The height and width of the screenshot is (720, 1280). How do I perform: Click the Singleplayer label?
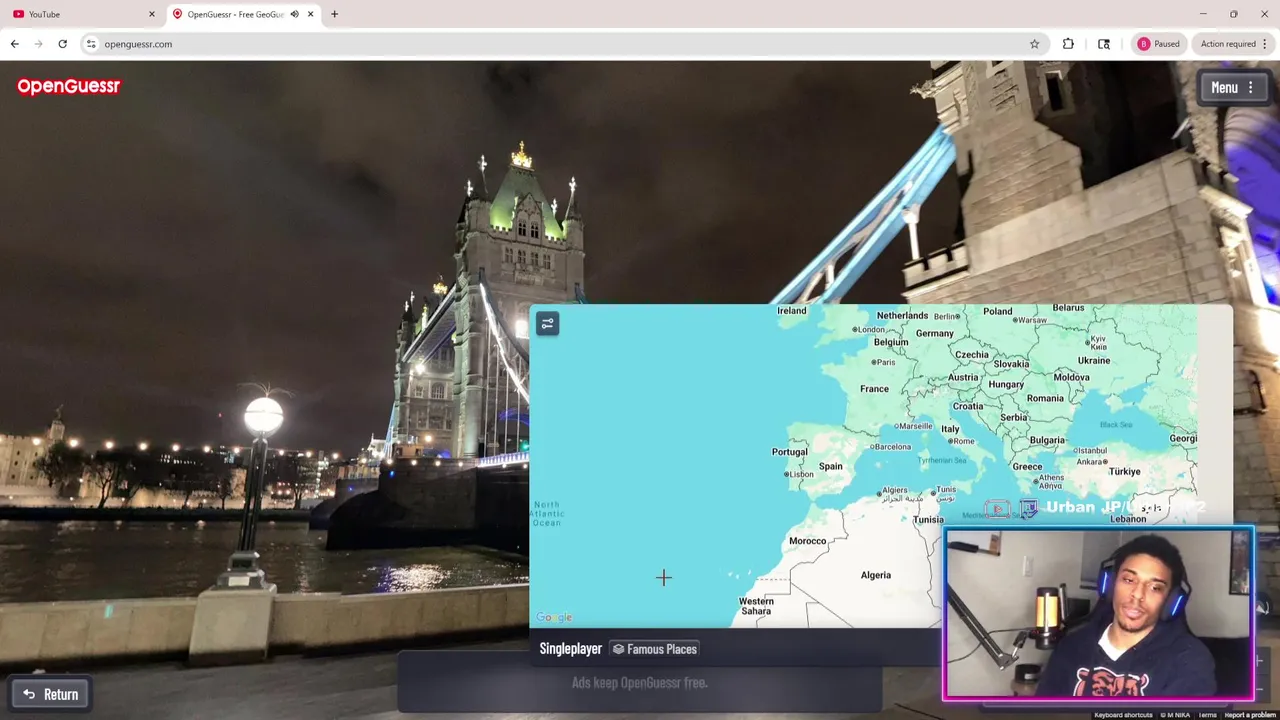coord(570,649)
